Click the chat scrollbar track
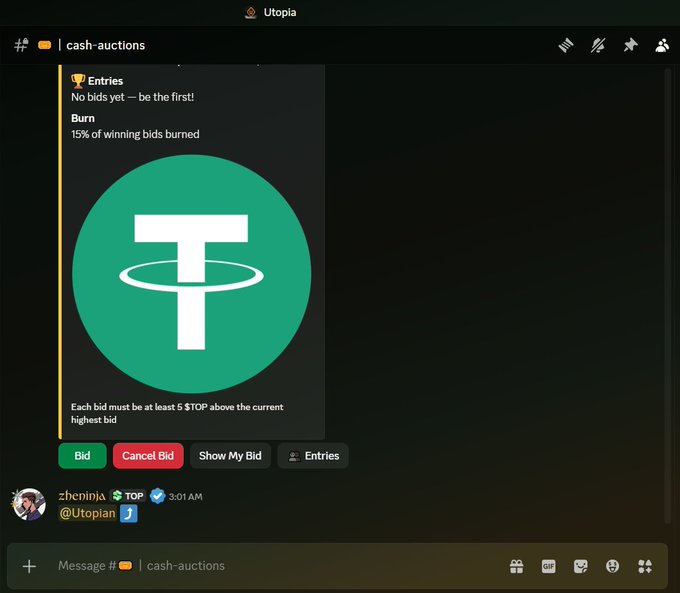The image size is (680, 593). (x=668, y=295)
